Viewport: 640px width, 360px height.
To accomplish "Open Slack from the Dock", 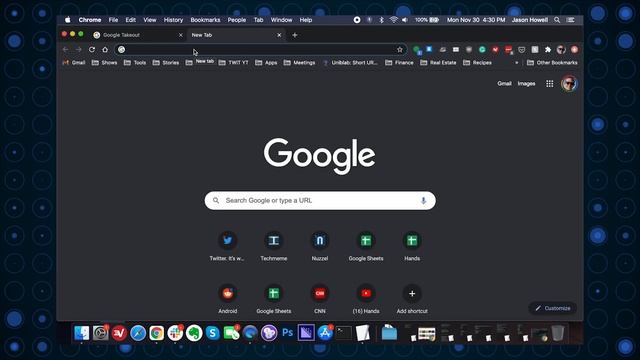I will tap(175, 333).
